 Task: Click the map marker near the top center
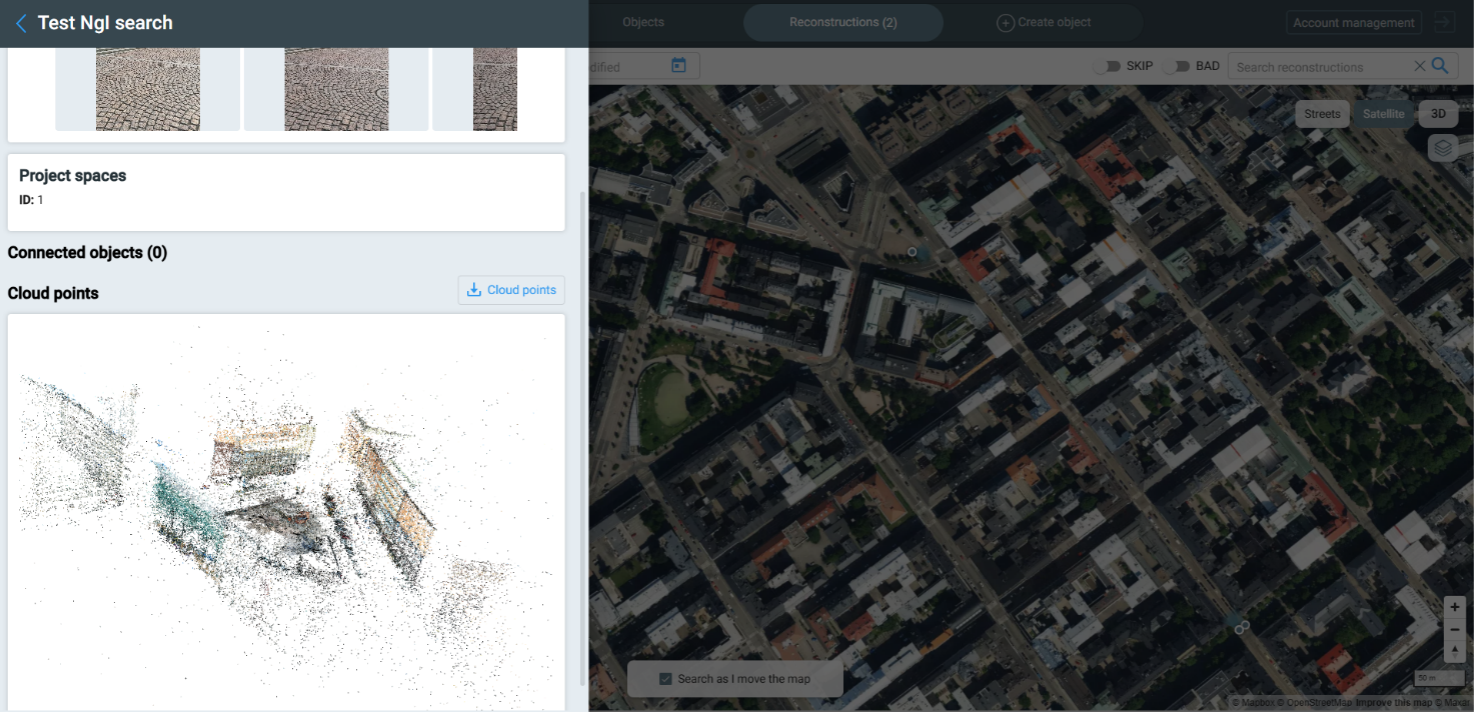pos(912,252)
